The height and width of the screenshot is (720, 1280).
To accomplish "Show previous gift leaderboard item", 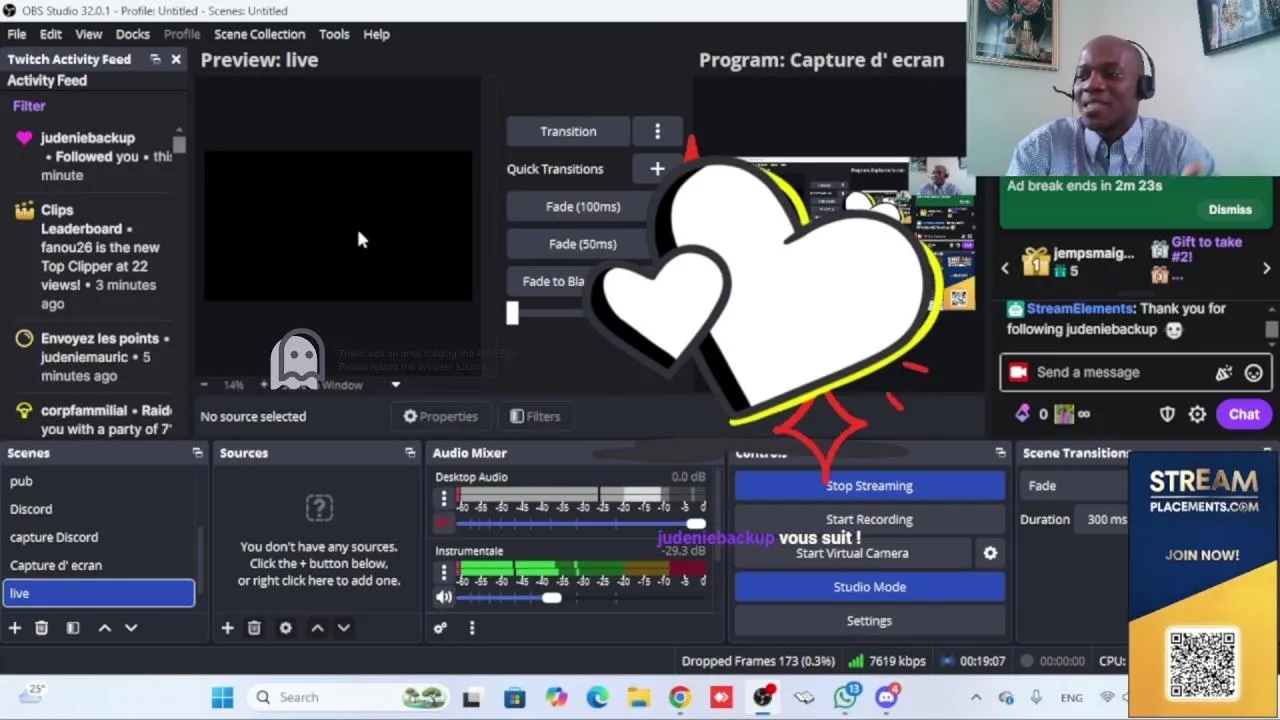I will pos(1005,268).
